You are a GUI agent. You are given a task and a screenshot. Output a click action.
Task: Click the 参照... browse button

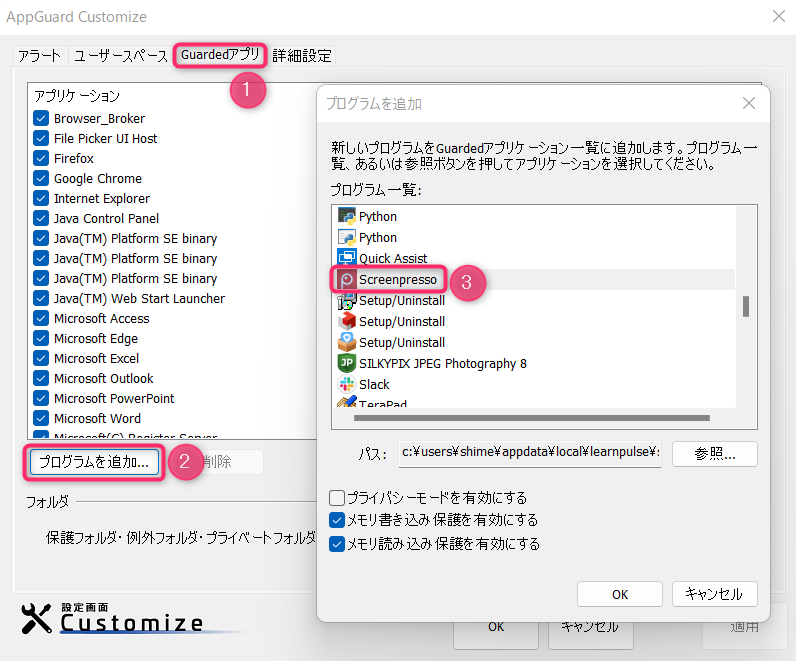click(x=715, y=453)
